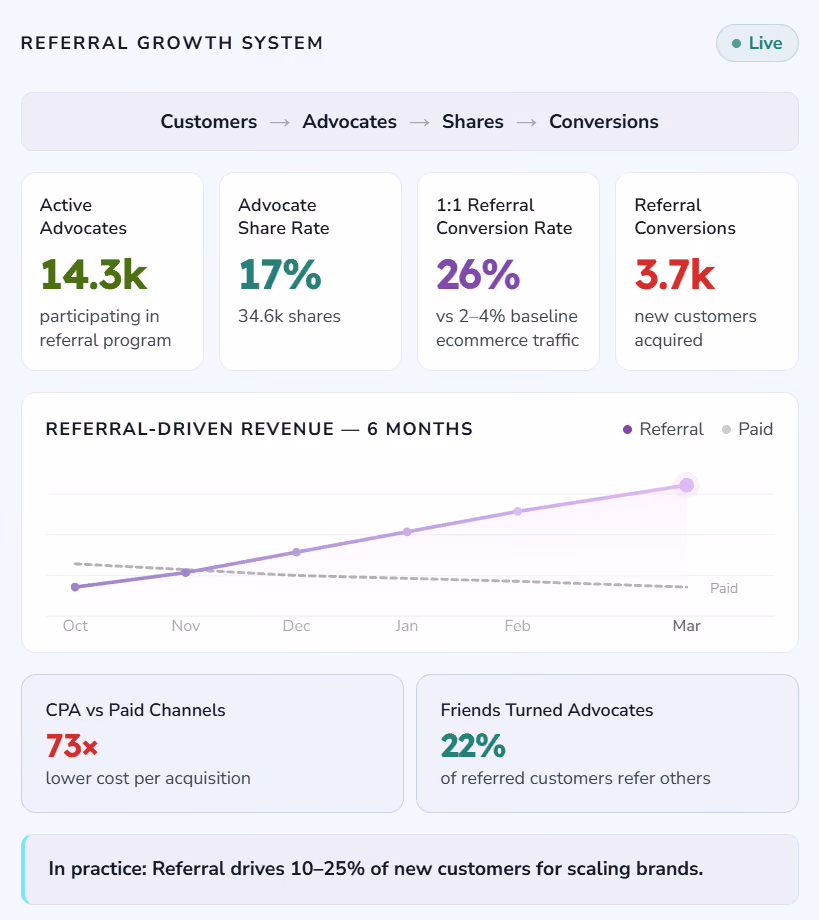This screenshot has width=819, height=920.
Task: Toggle the Paid legend item
Action: [747, 429]
